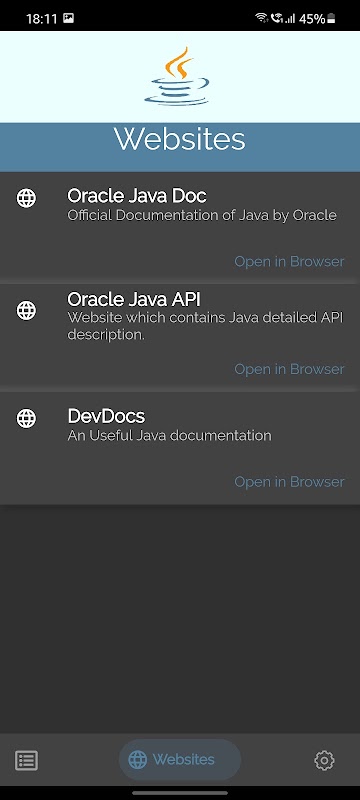Tap the clock showing 18:11

(41, 19)
